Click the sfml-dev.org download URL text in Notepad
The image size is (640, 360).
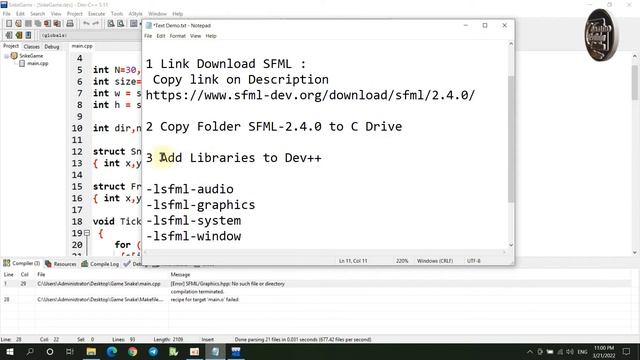point(310,95)
